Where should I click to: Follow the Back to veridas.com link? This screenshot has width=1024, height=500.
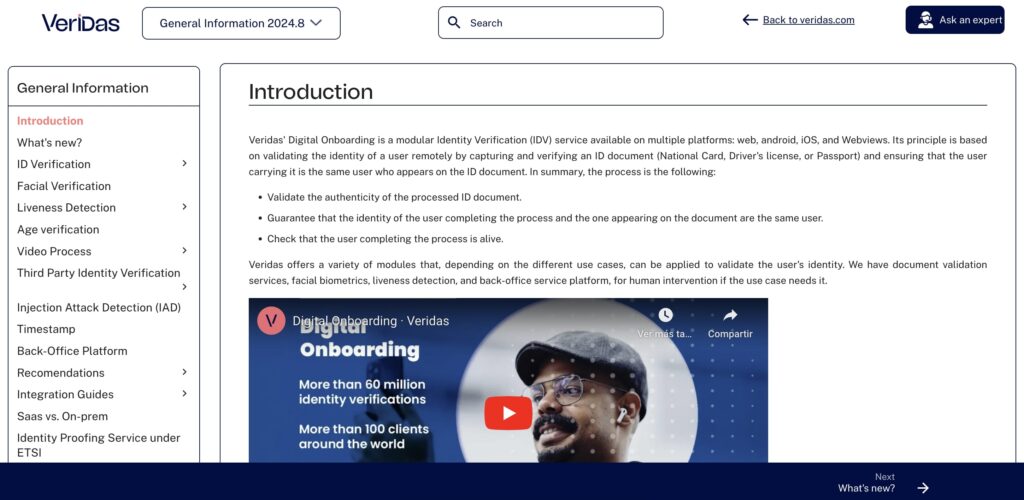coord(808,20)
